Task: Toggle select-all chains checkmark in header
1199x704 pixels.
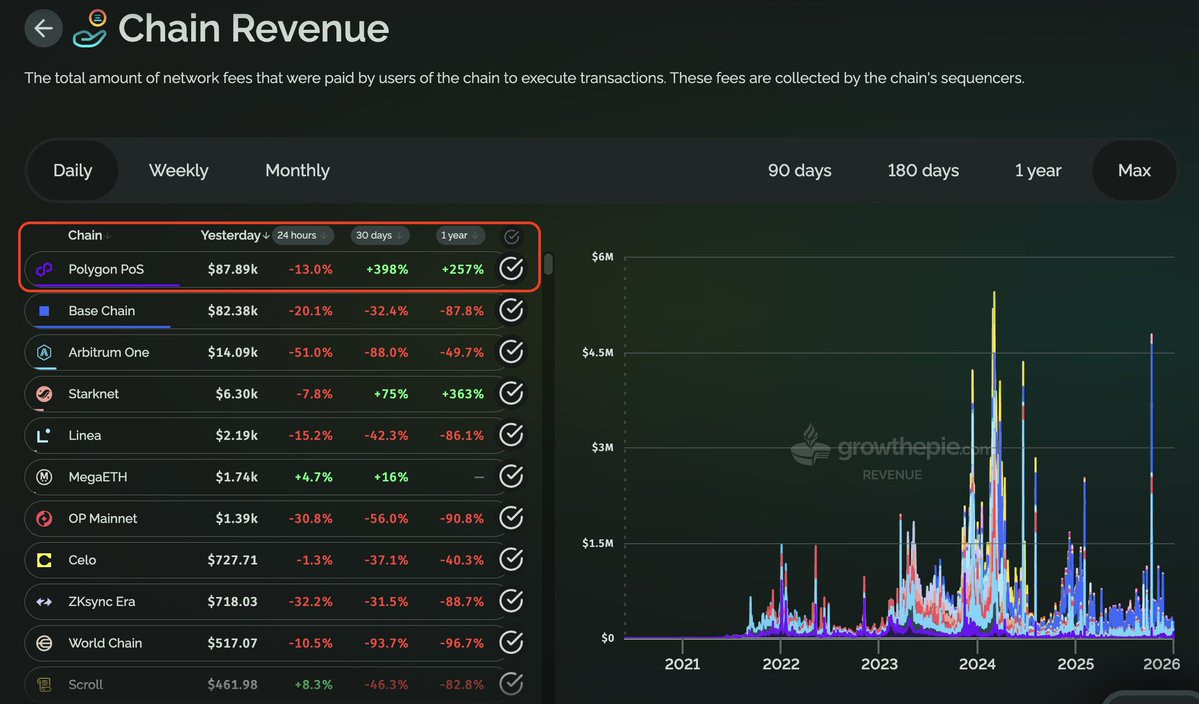Action: point(512,236)
